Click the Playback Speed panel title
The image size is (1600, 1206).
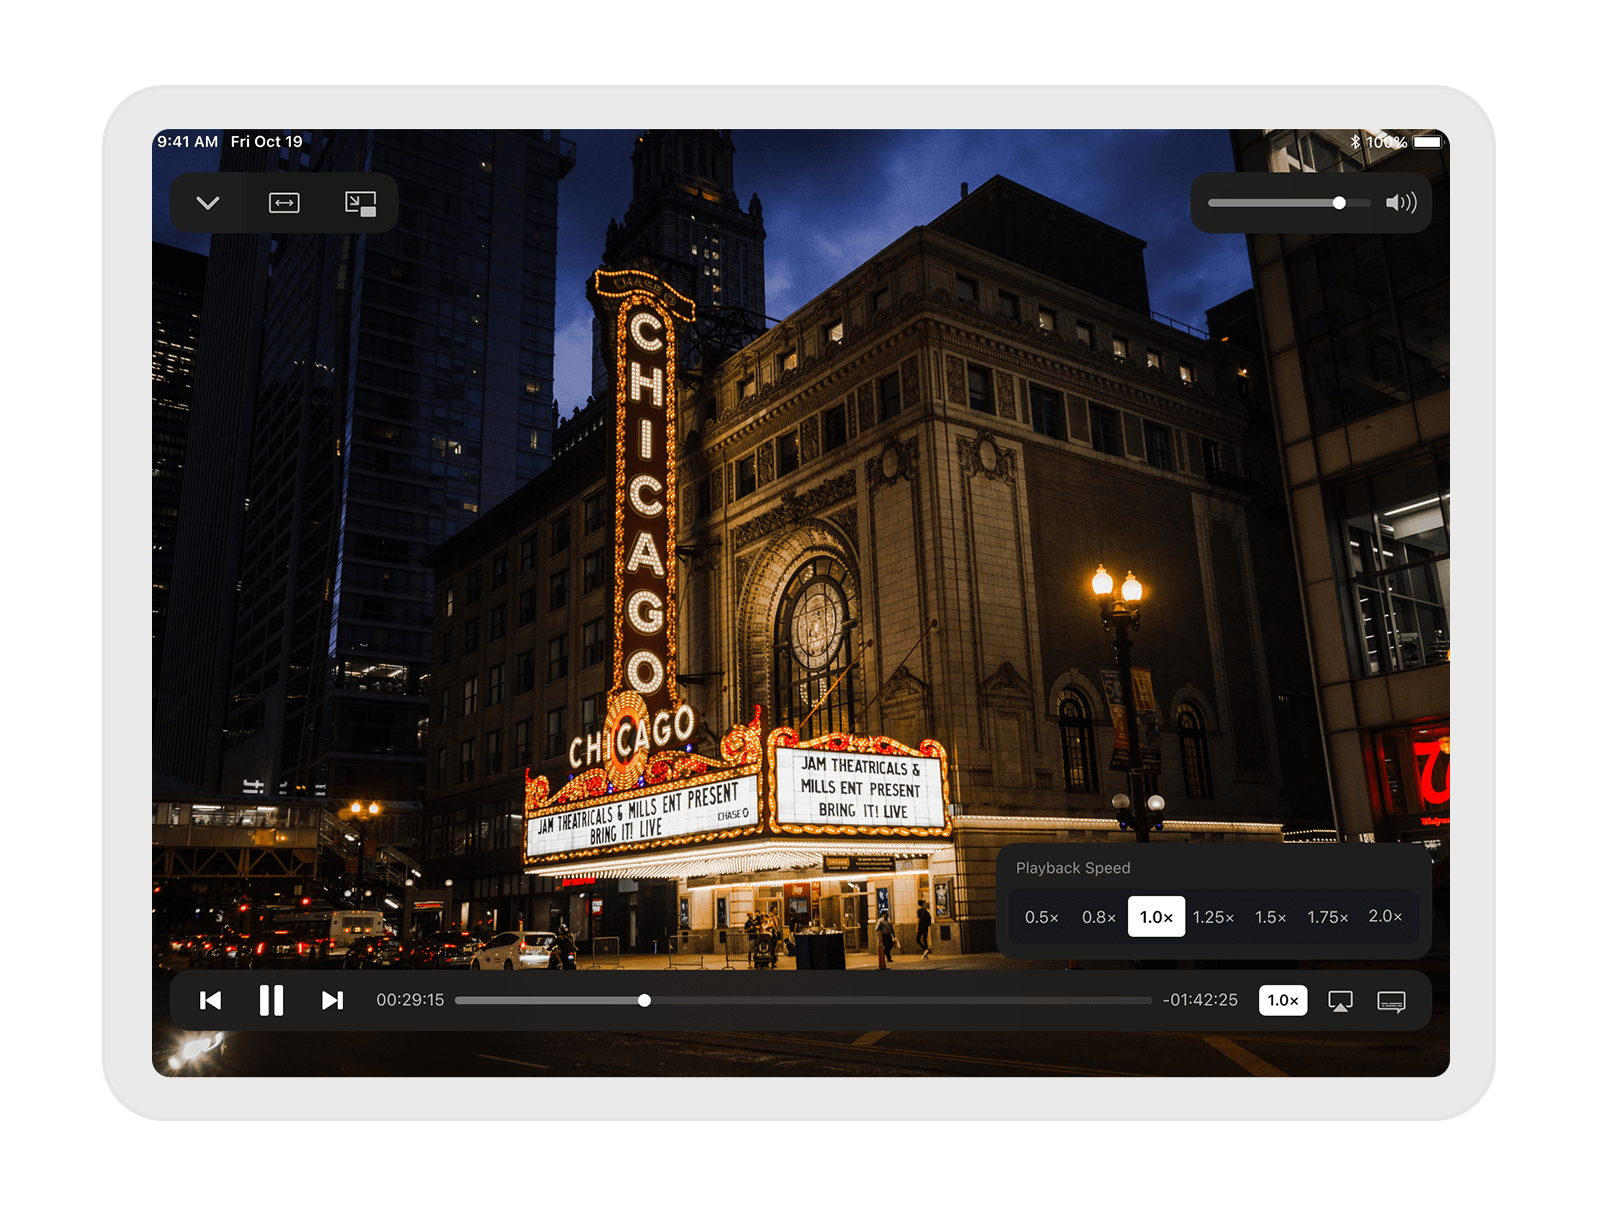1073,868
